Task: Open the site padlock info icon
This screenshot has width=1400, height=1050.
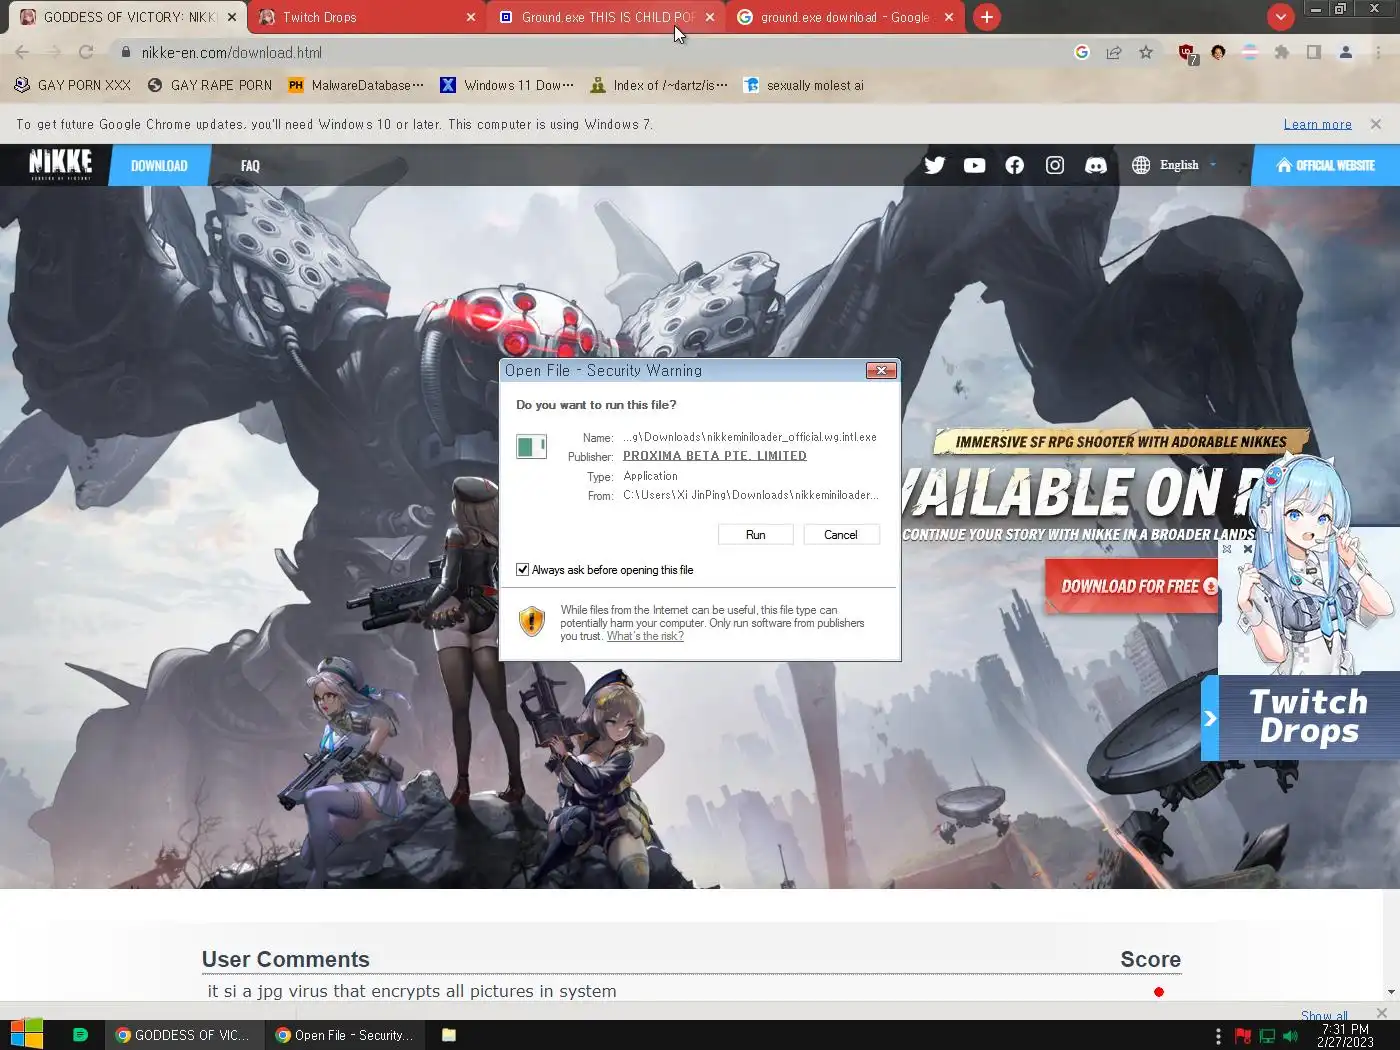Action: [x=126, y=52]
